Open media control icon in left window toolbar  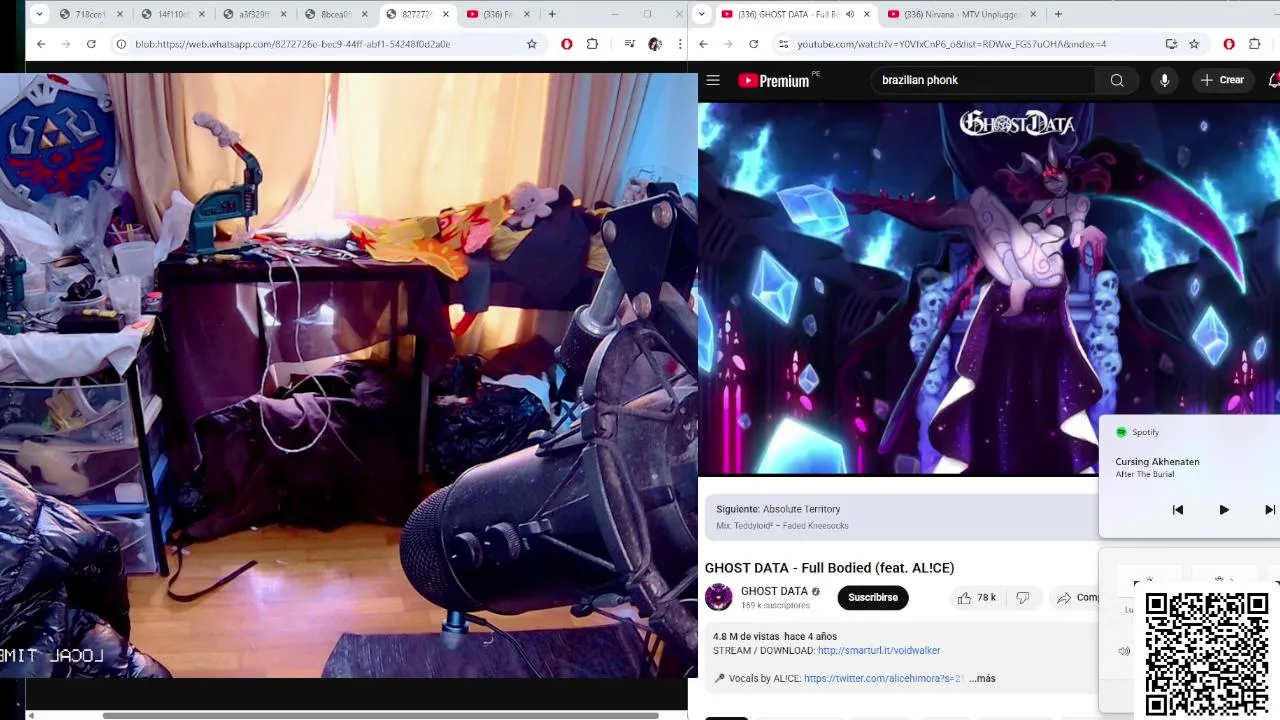tap(629, 44)
